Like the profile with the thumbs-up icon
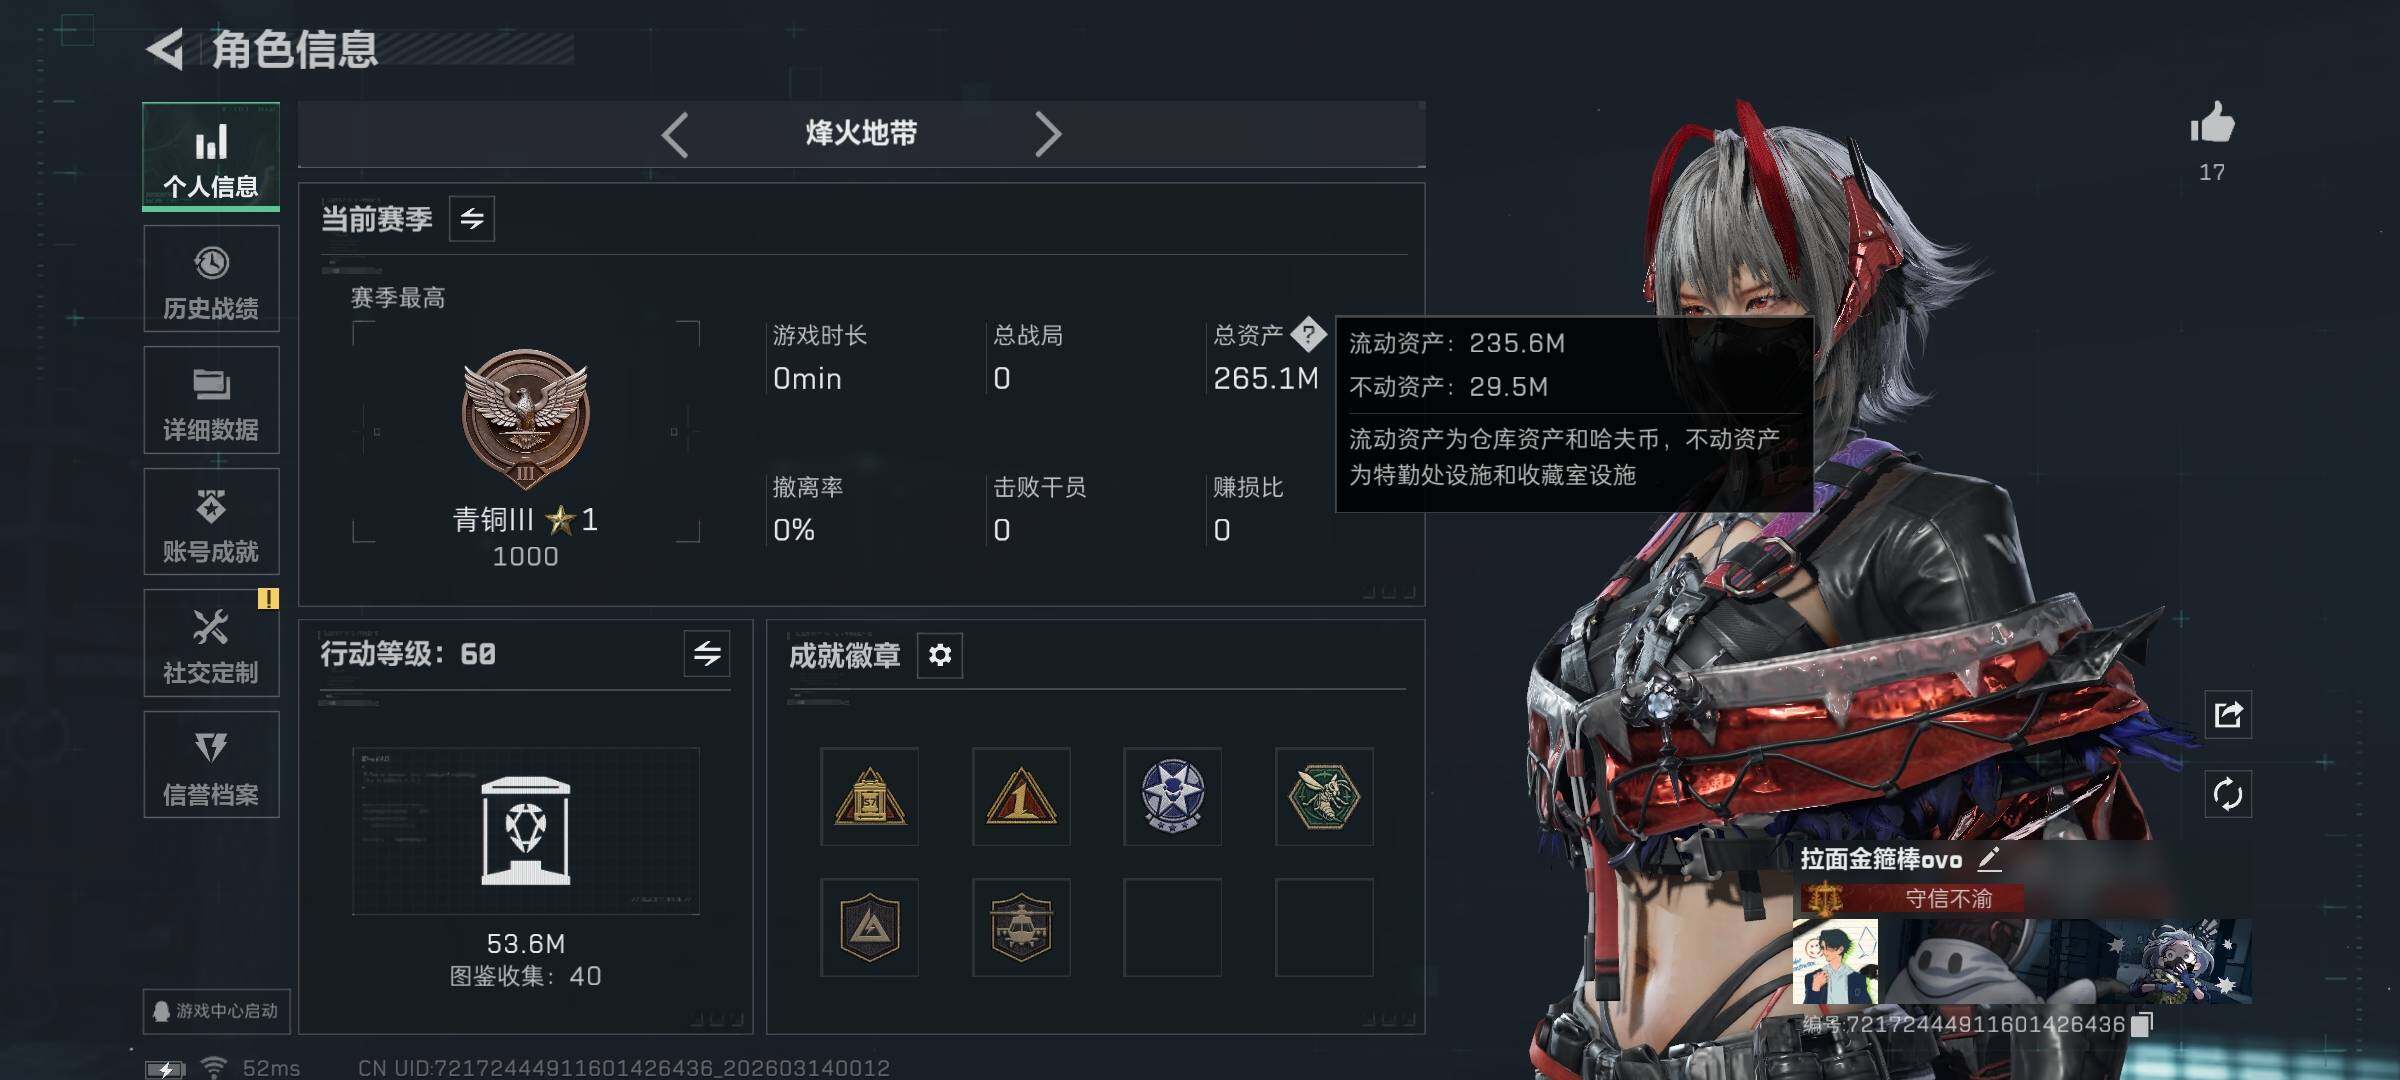Image resolution: width=2400 pixels, height=1080 pixels. 2212,124
